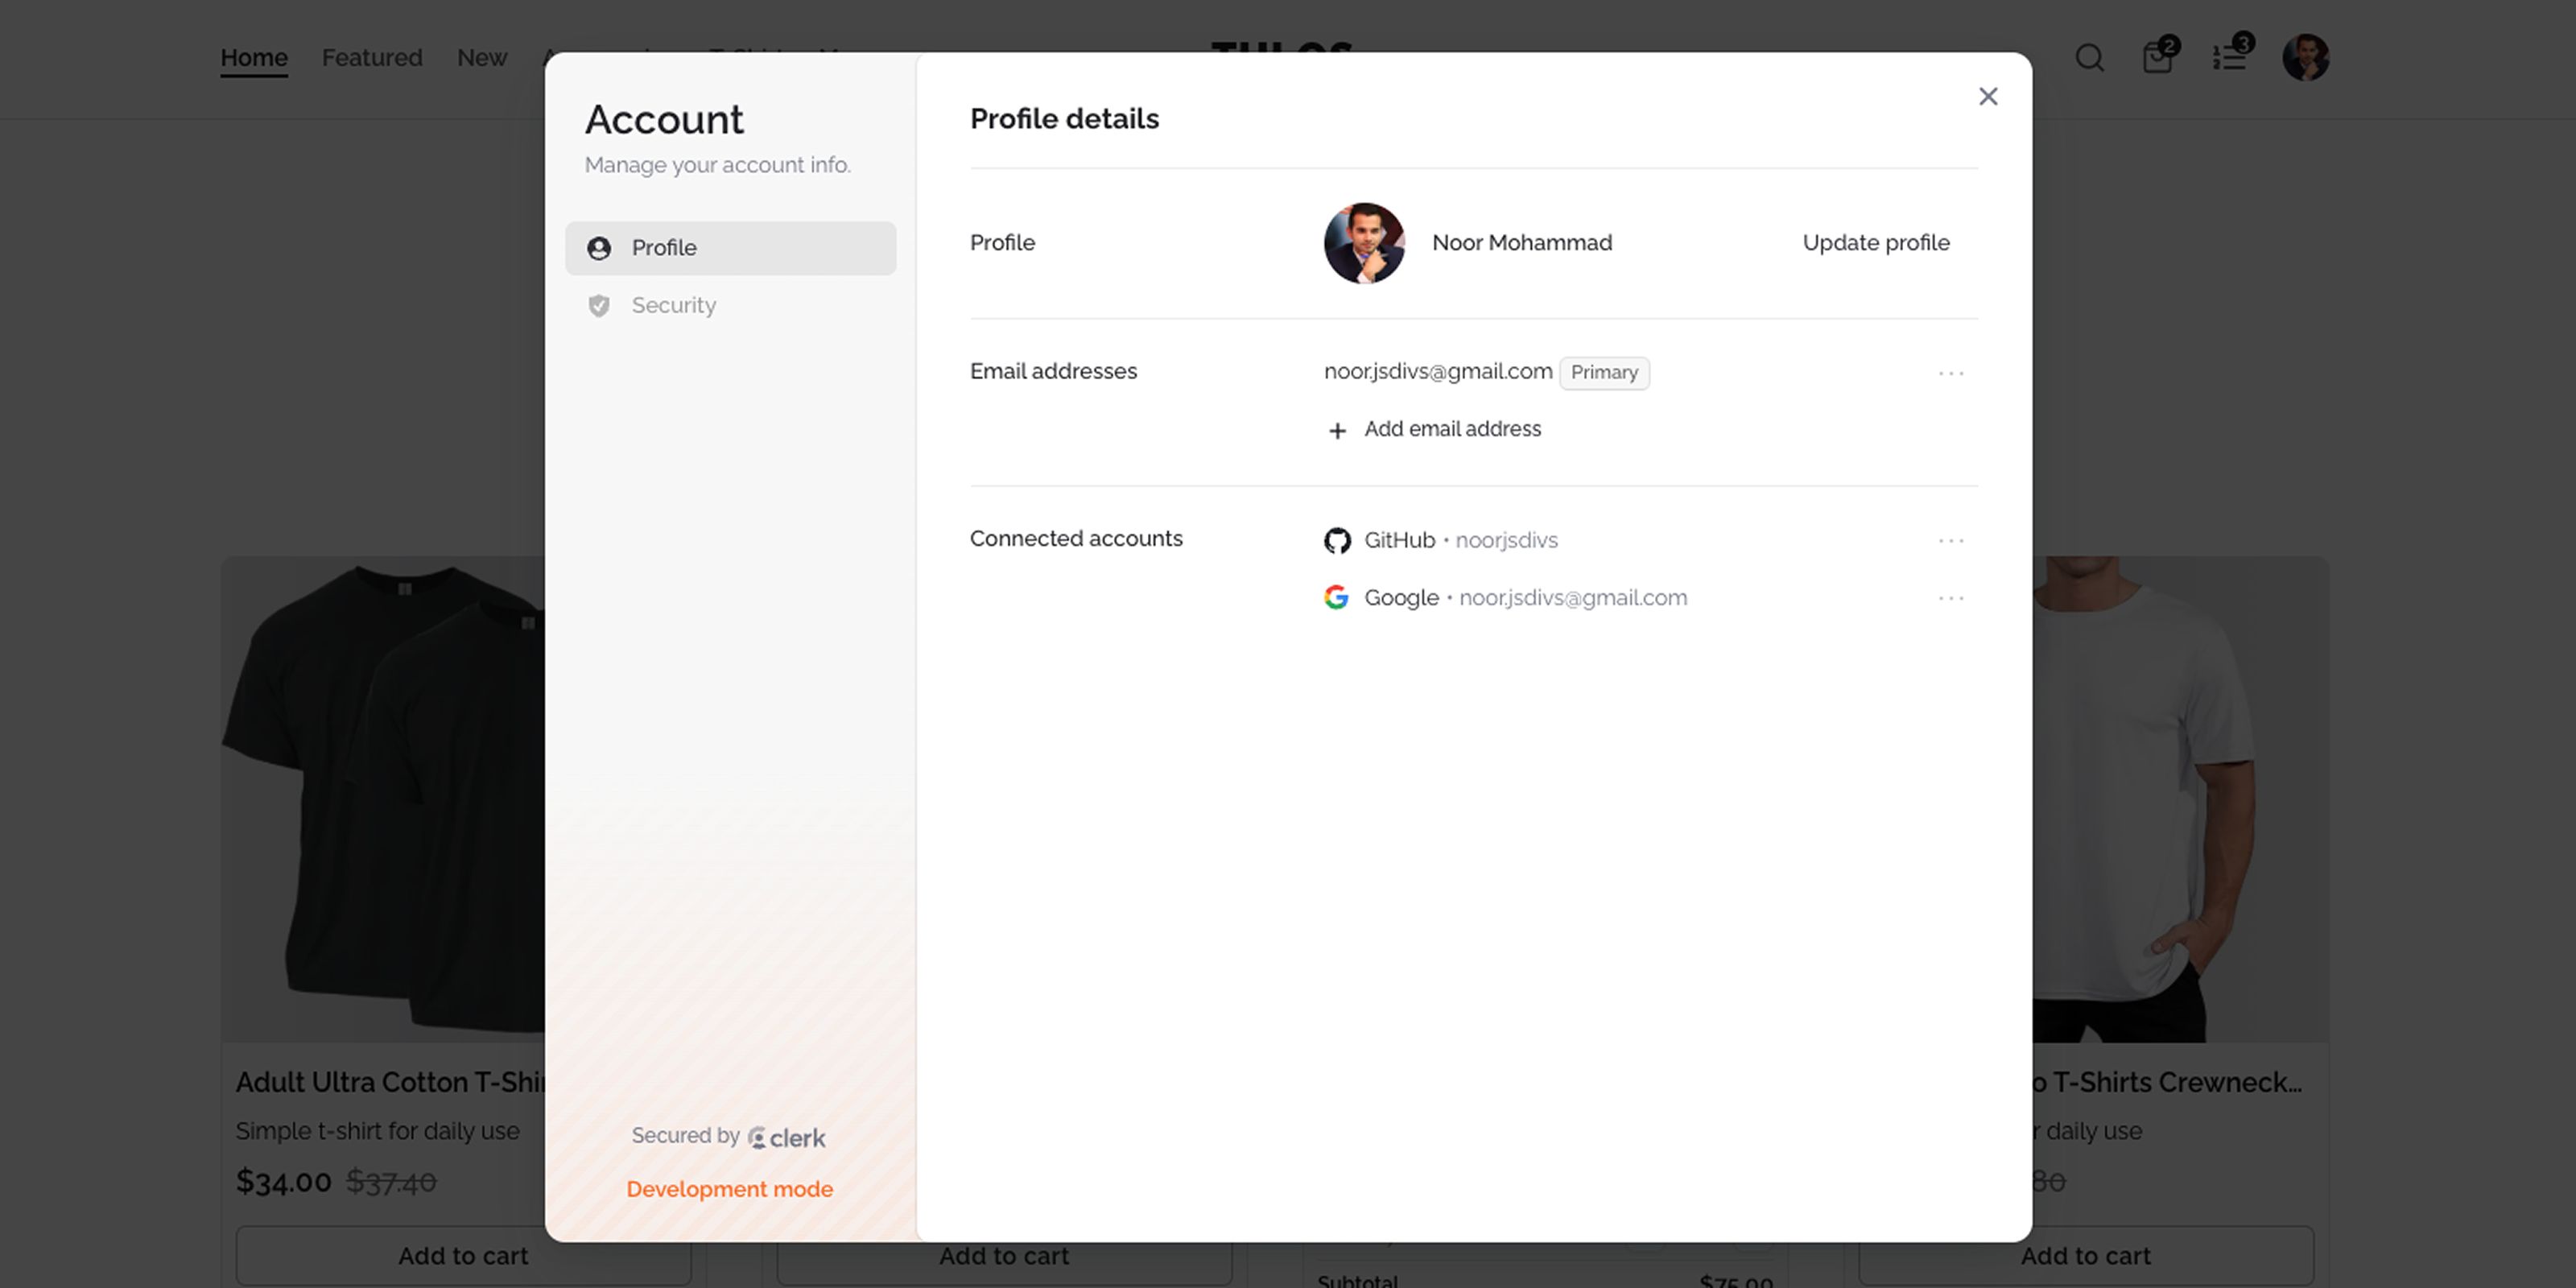
Task: Switch to the Security tab
Action: 673,306
